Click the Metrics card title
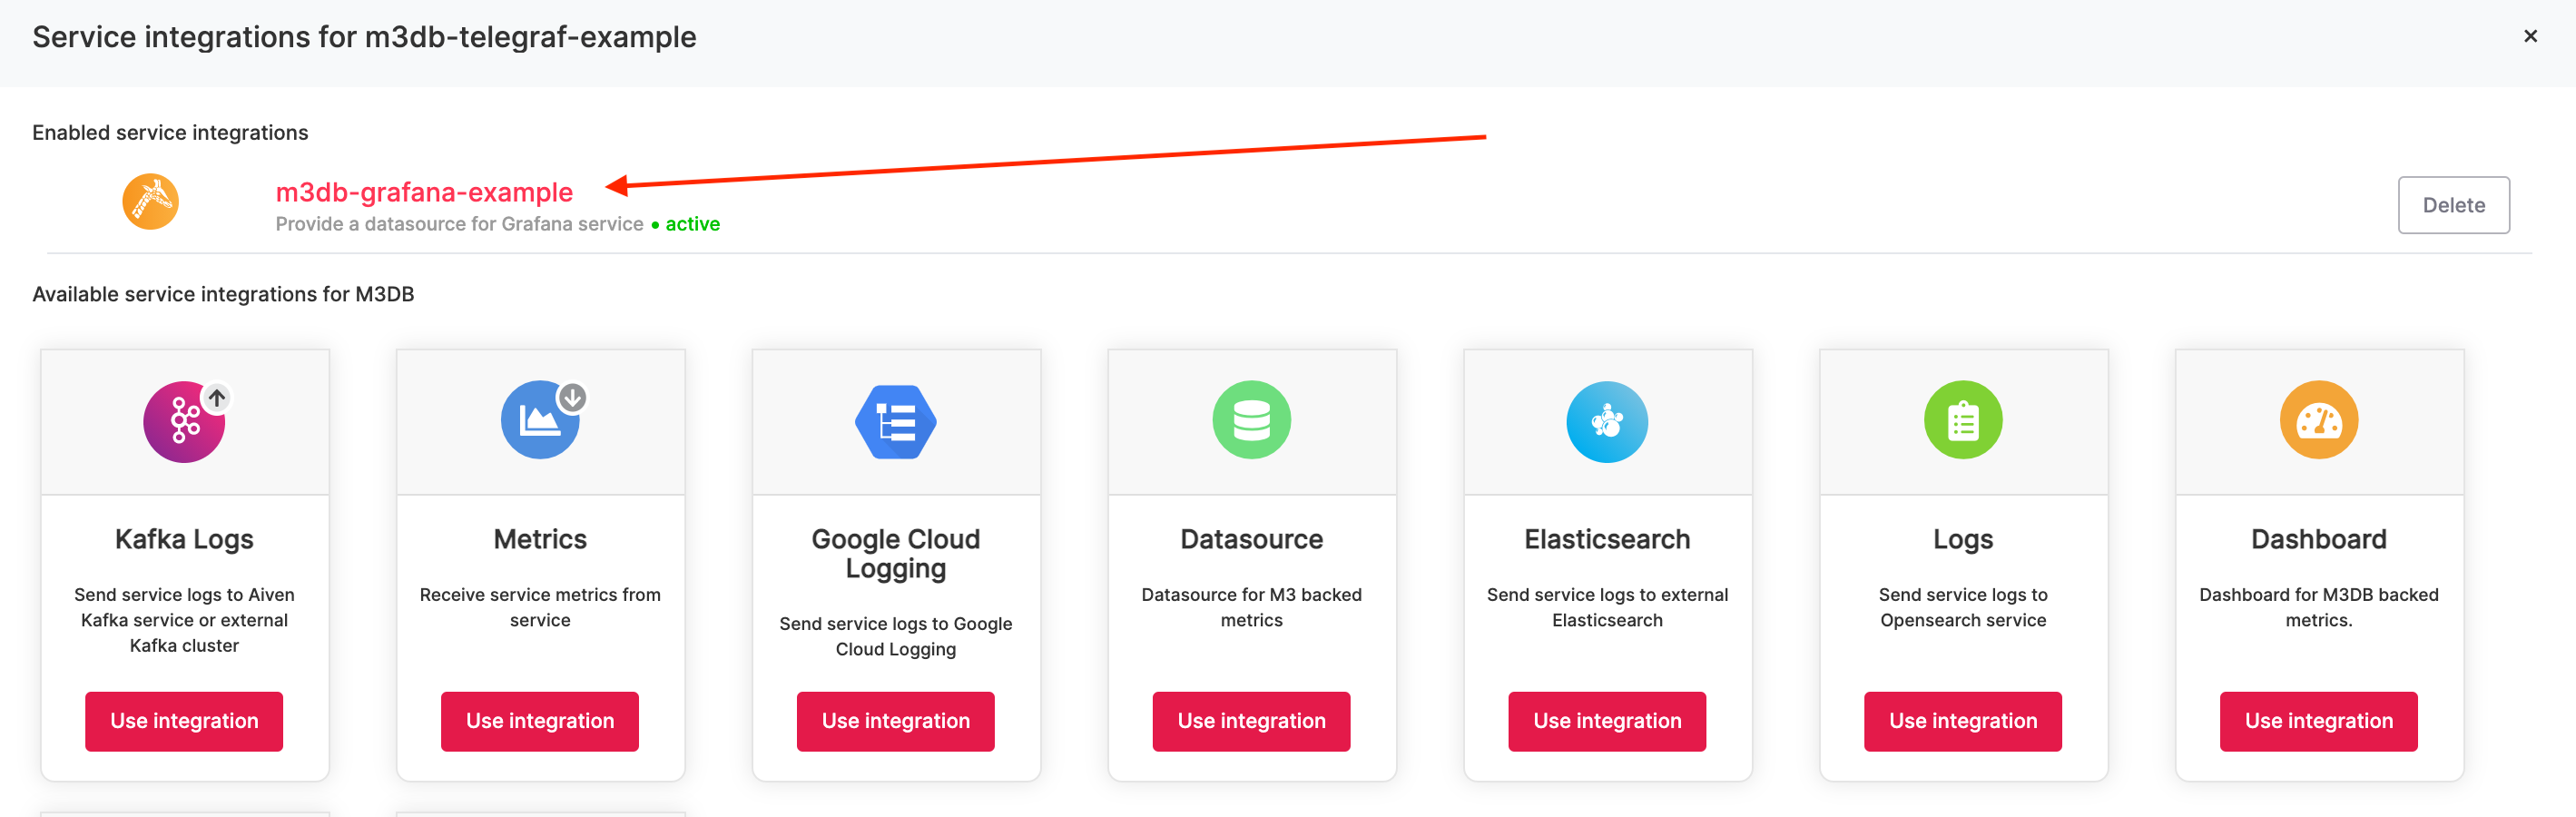The width and height of the screenshot is (2576, 817). [540, 539]
